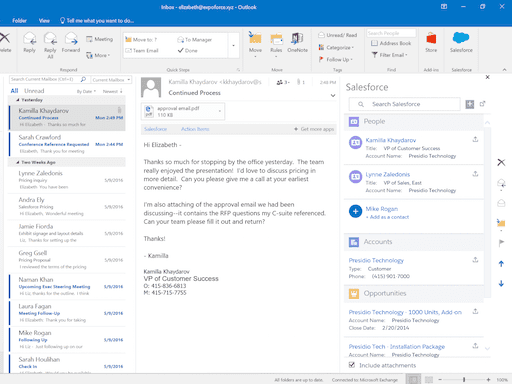Collapse the Two Weeks Ago group
The height and width of the screenshot is (384, 512).
tap(18, 162)
